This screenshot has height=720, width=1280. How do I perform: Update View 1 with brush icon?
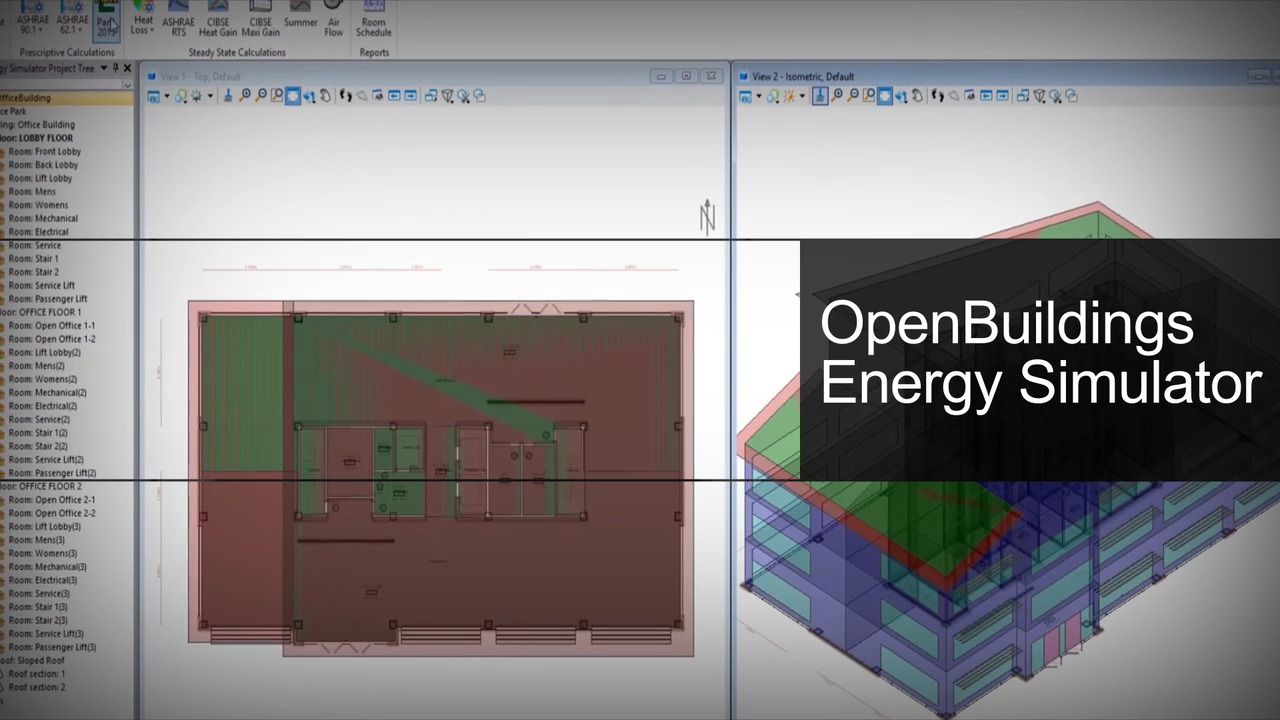pyautogui.click(x=228, y=96)
